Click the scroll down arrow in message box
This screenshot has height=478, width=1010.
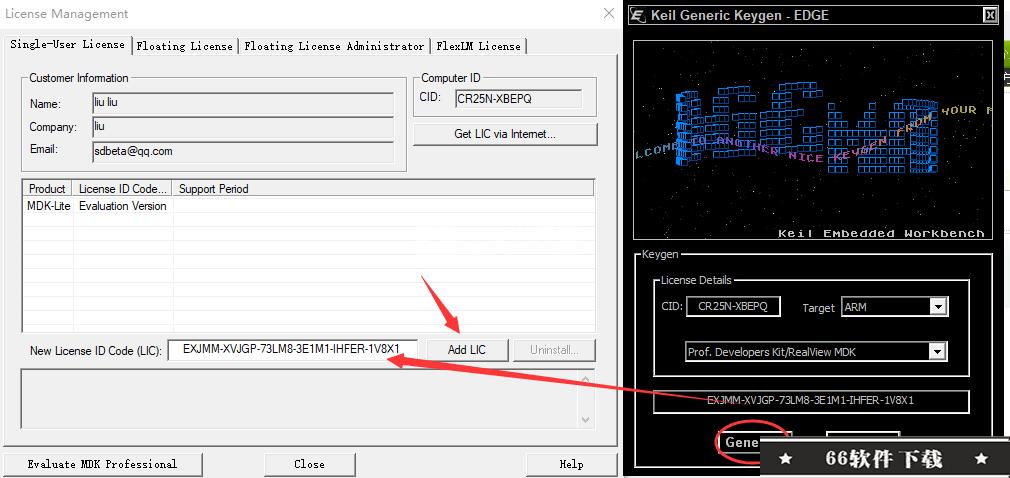(586, 420)
